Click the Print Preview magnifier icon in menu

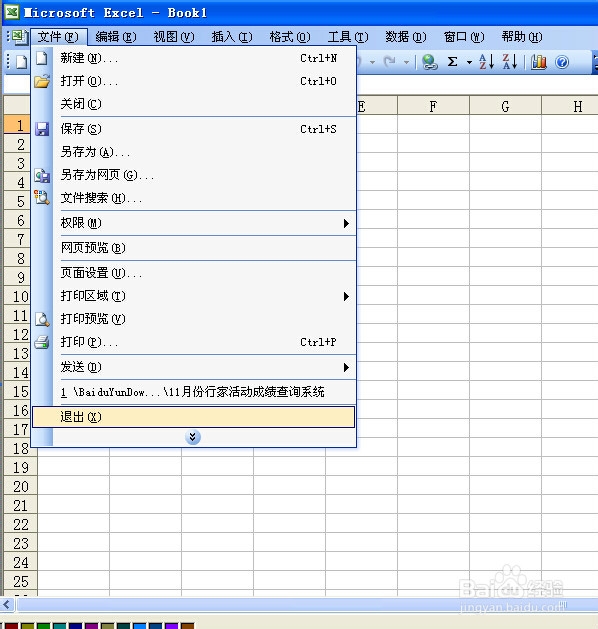click(x=42, y=319)
